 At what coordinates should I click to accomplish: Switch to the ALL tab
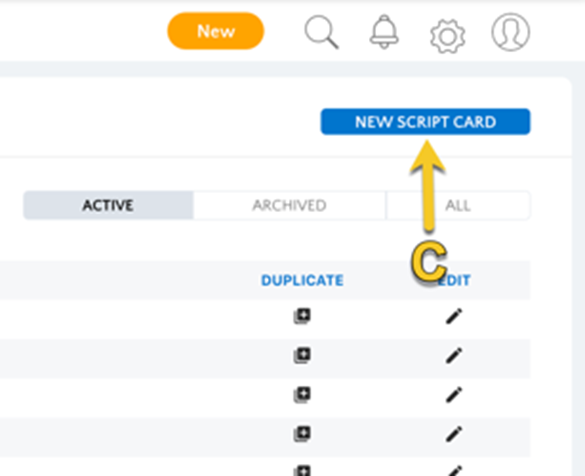point(458,205)
